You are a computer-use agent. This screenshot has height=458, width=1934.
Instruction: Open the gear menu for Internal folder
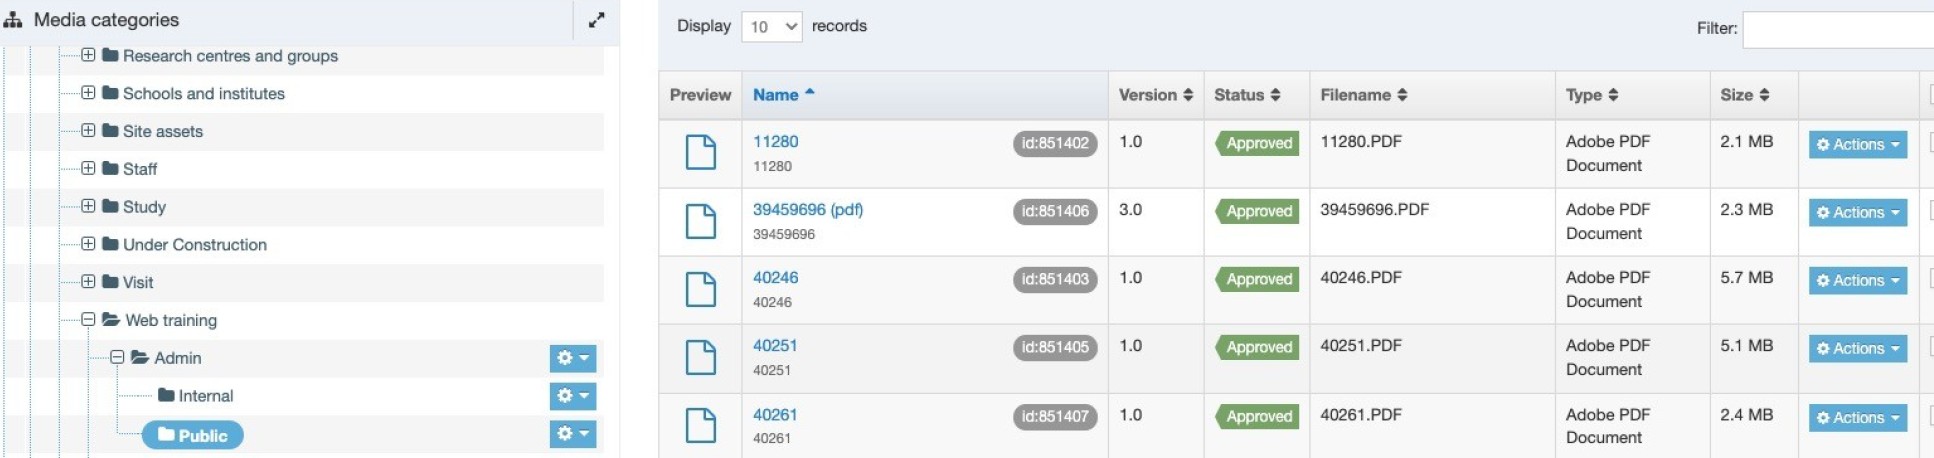click(x=572, y=396)
